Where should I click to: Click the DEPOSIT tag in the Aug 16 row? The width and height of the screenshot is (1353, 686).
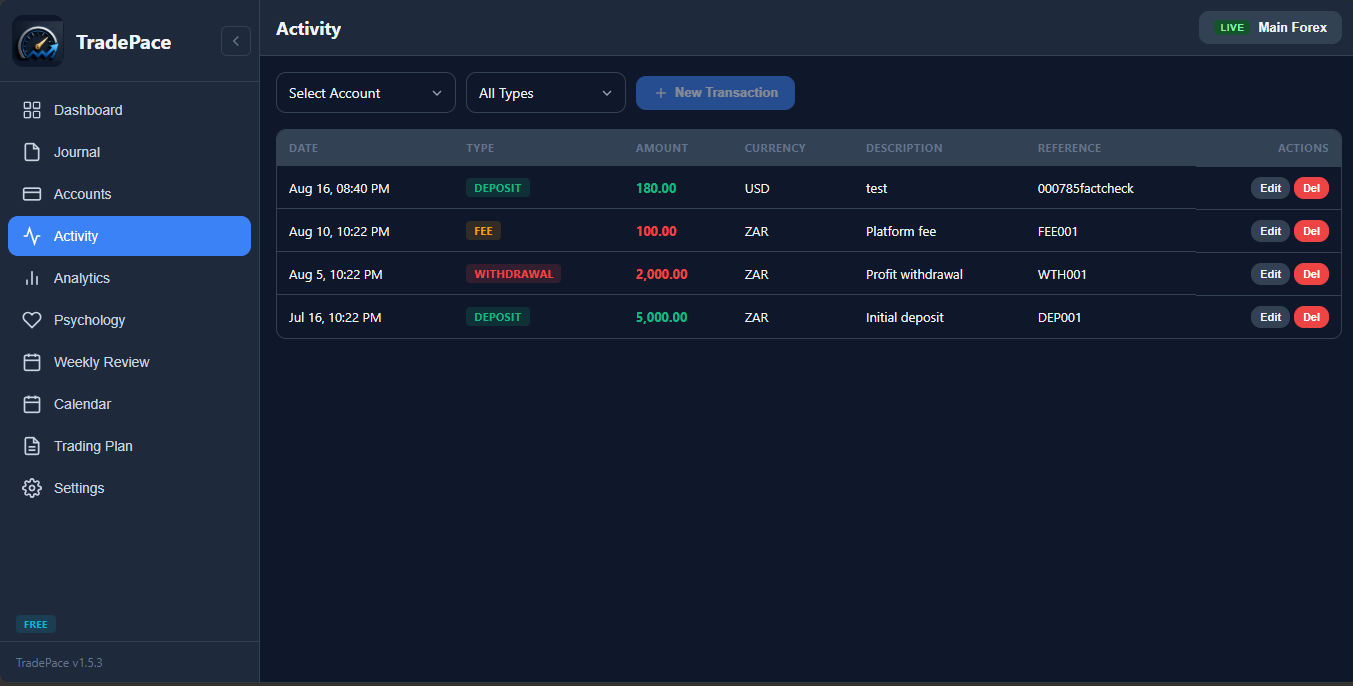point(498,188)
